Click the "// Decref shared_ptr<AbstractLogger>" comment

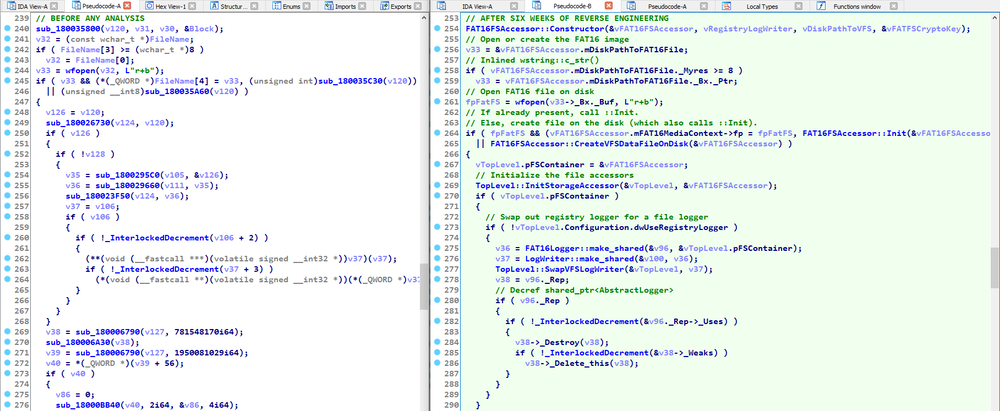tap(586, 290)
